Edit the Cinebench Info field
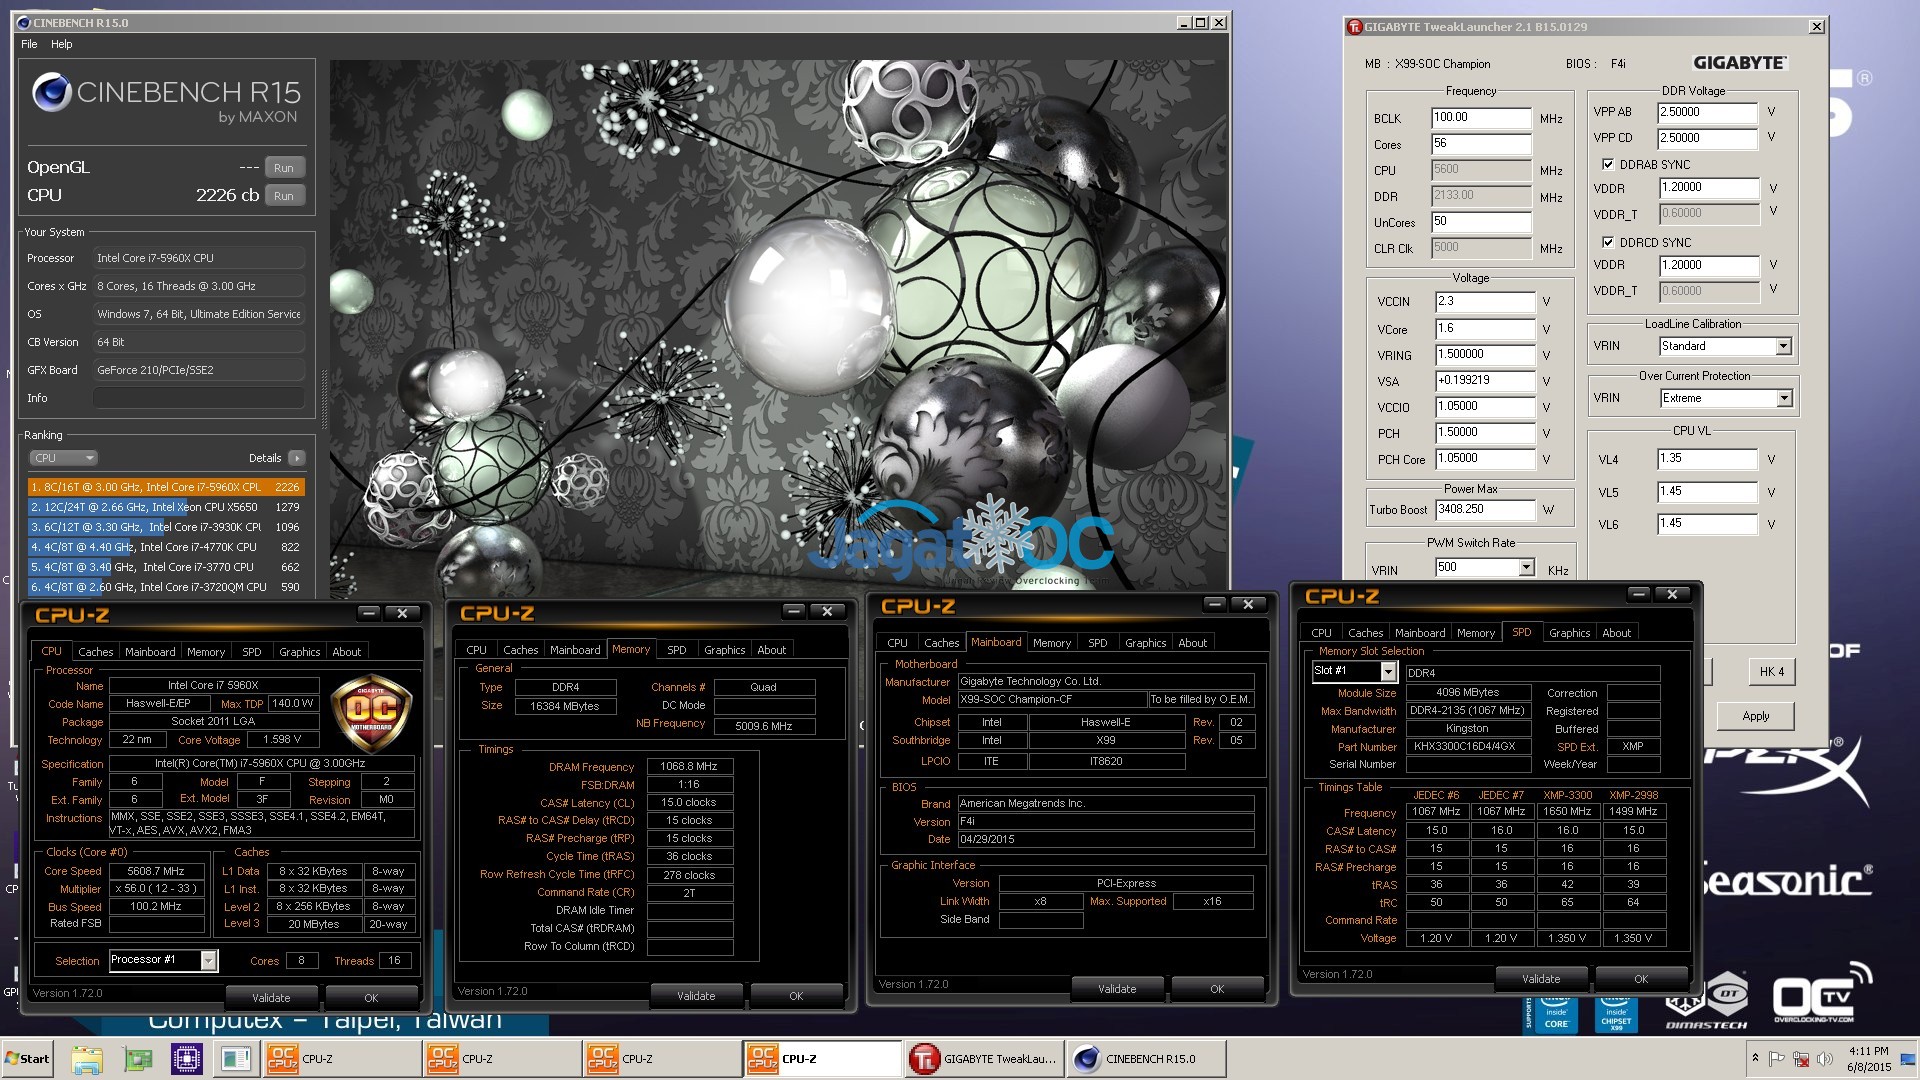Screen dimensions: 1920x1080 pyautogui.click(x=199, y=398)
